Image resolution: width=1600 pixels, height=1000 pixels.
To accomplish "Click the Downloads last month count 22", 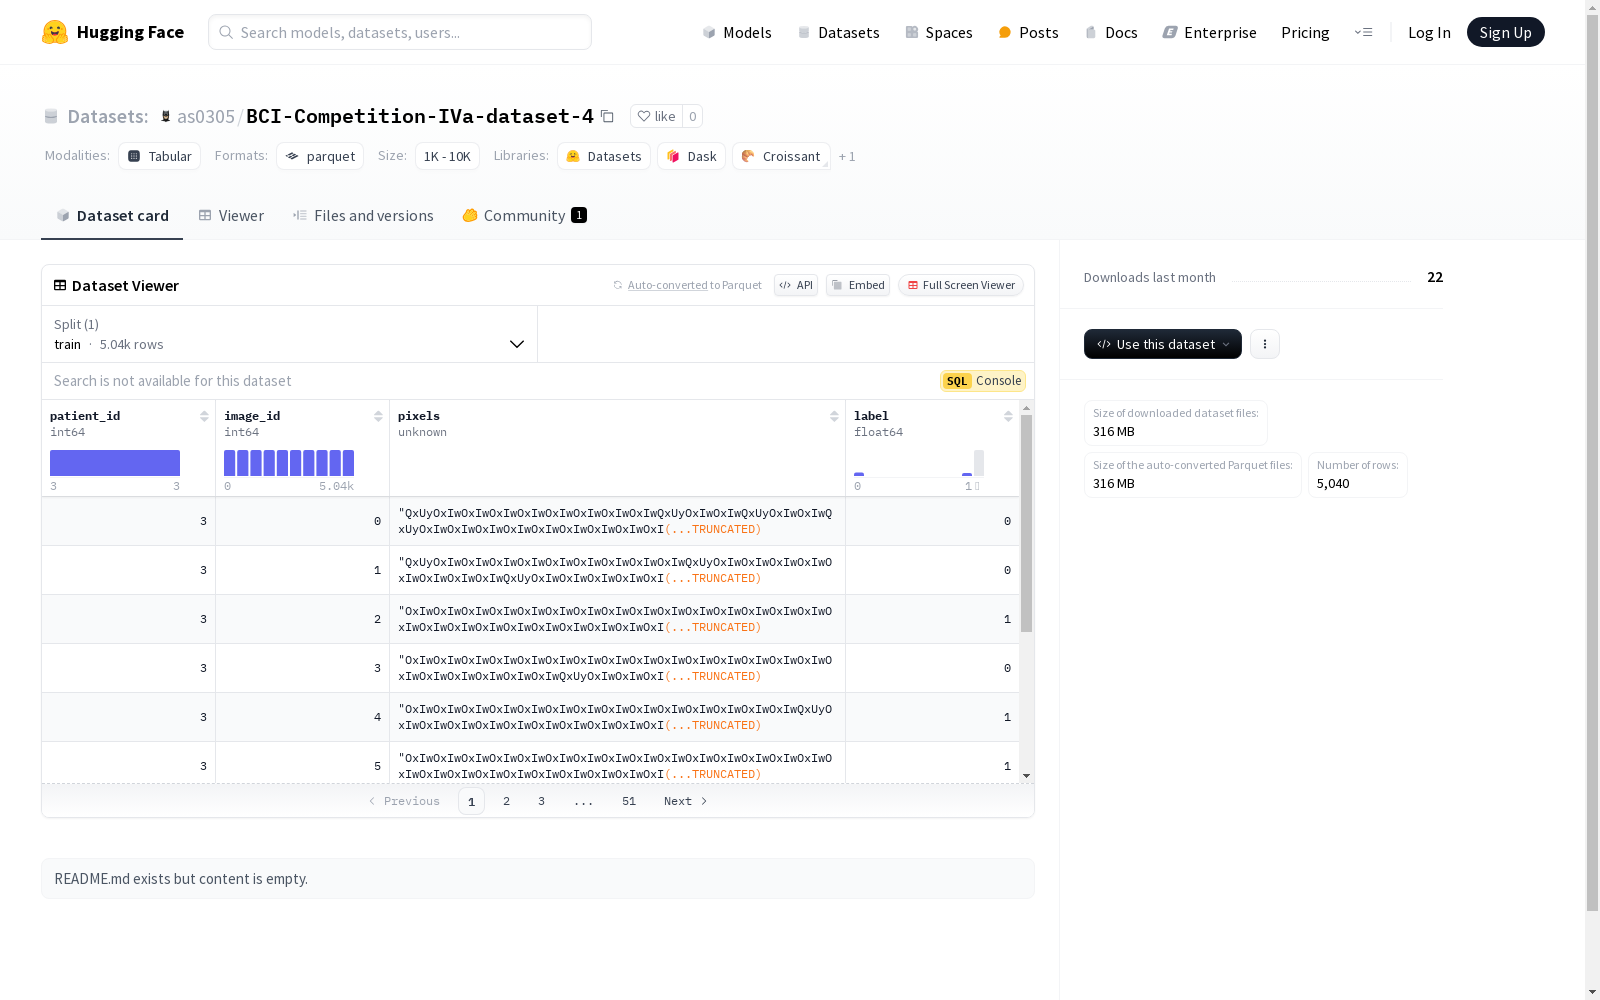I will pos(1435,277).
